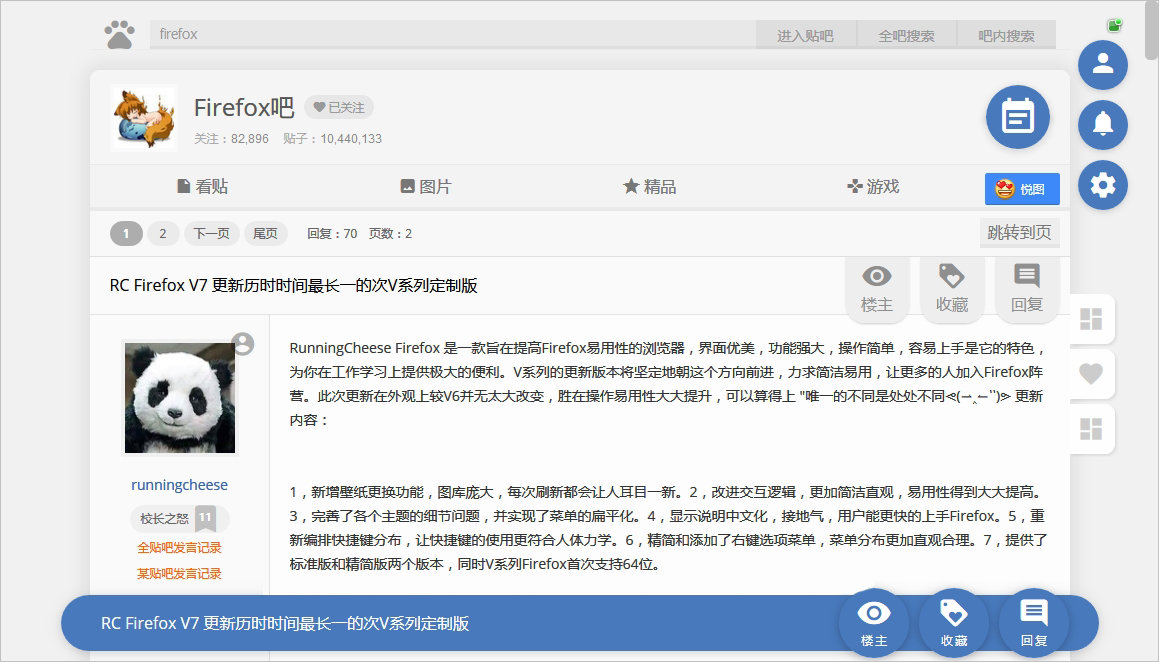The image size is (1159, 662).
Task: Switch to the 图片 tab
Action: coord(426,186)
